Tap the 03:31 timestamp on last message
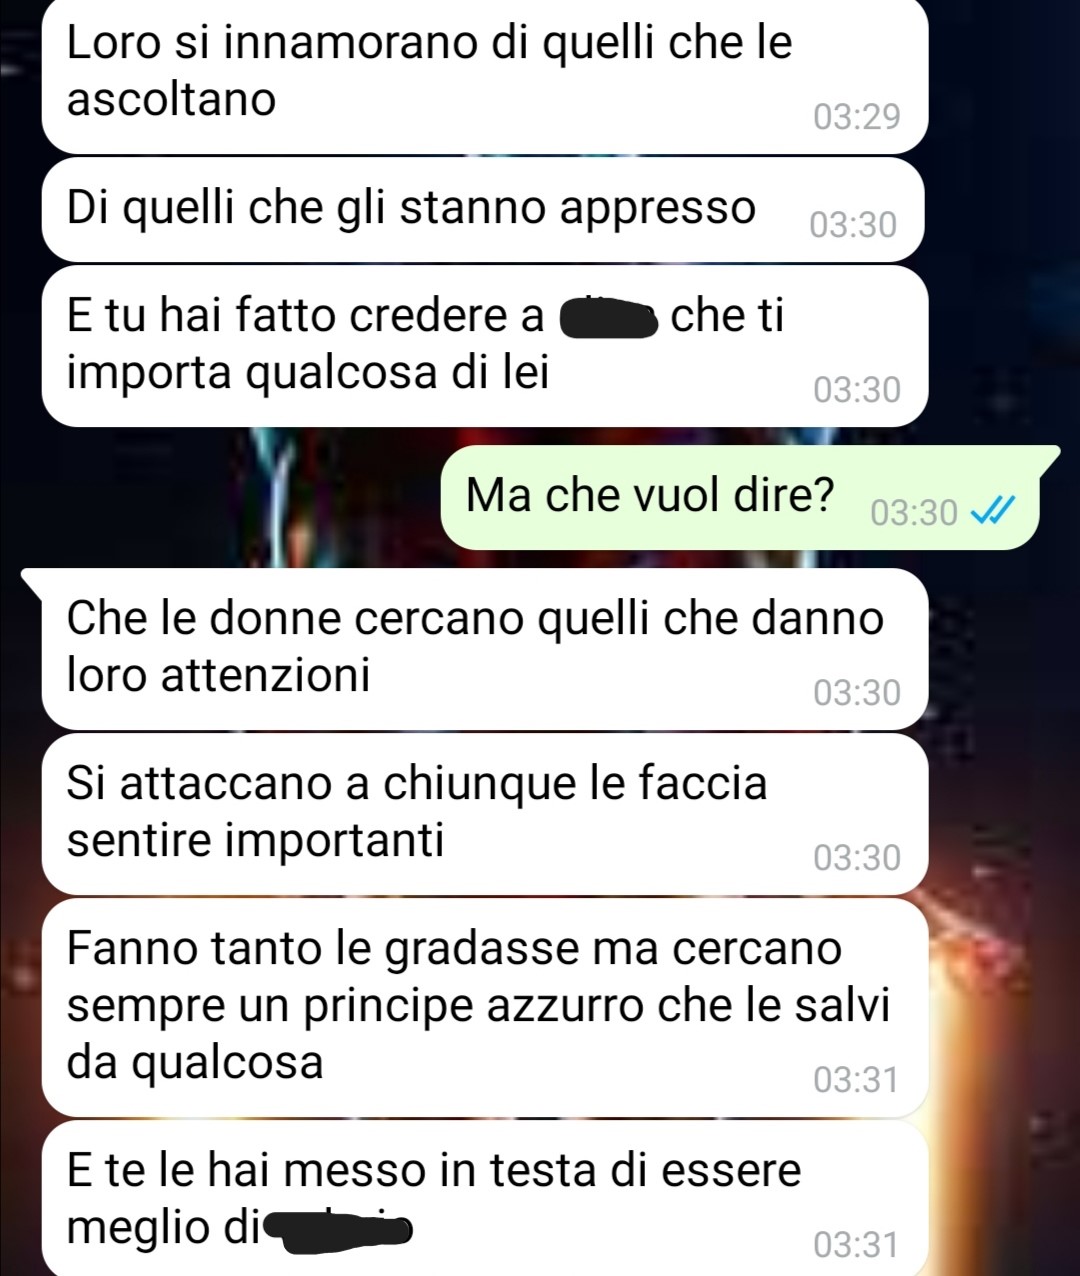The image size is (1080, 1276). [856, 1245]
